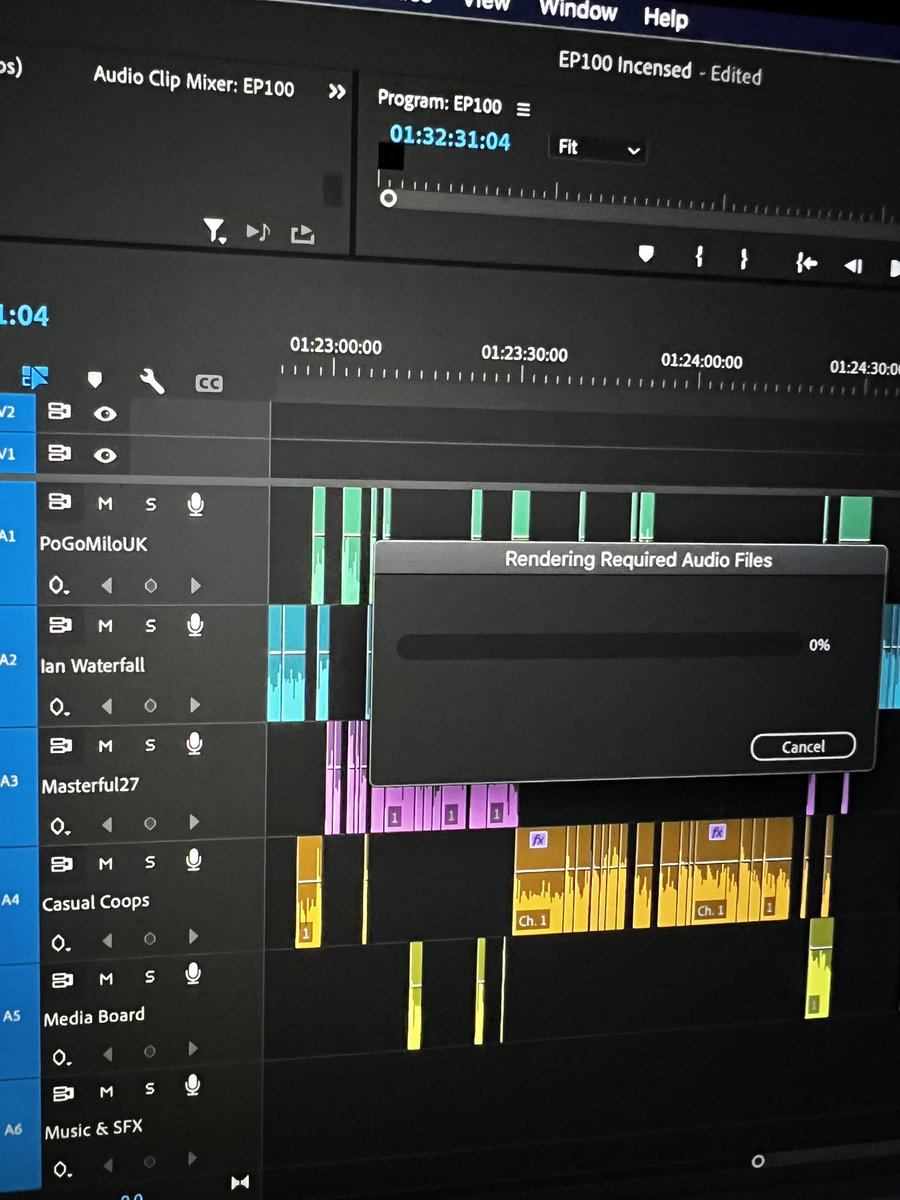
Task: Solo the PoGoMiloUK track
Action: (x=151, y=504)
